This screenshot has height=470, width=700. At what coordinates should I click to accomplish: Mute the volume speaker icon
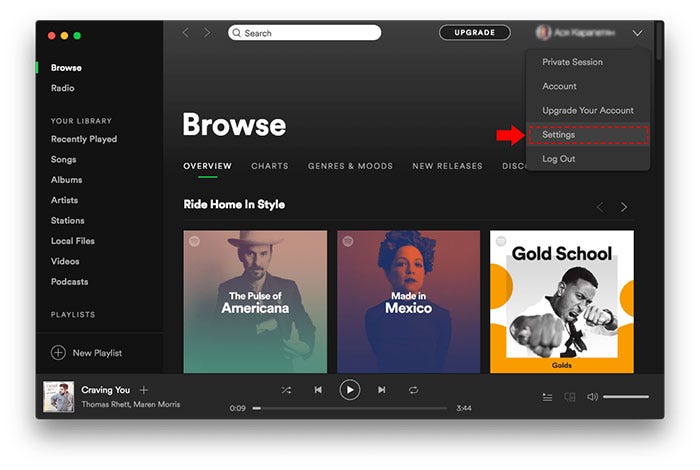(x=592, y=397)
